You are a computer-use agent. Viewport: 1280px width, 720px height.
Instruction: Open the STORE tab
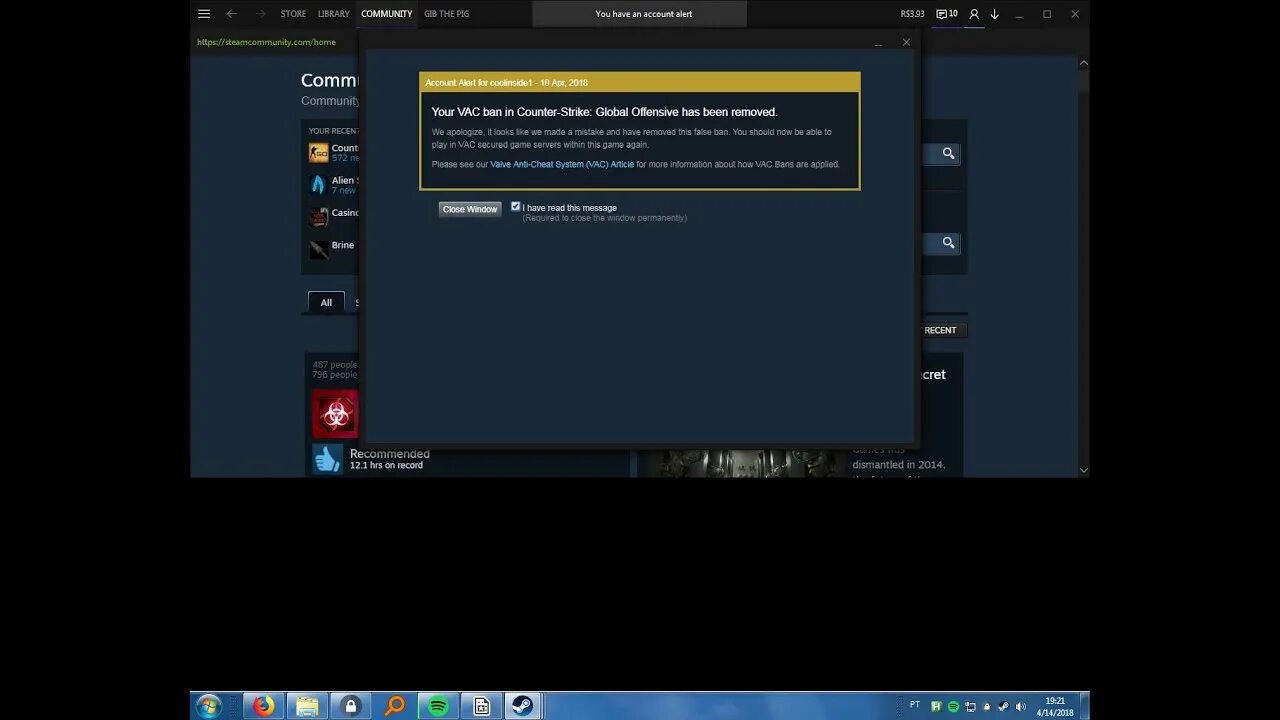pyautogui.click(x=293, y=14)
